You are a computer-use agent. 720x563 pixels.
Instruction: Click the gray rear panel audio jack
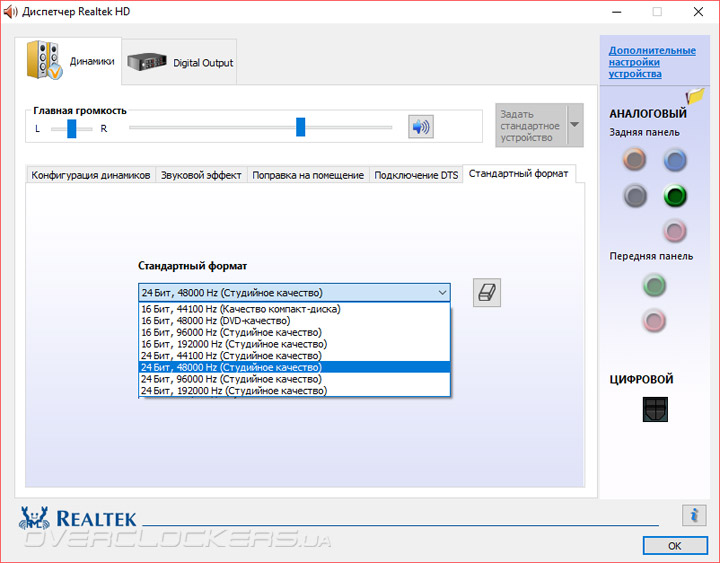coord(635,196)
